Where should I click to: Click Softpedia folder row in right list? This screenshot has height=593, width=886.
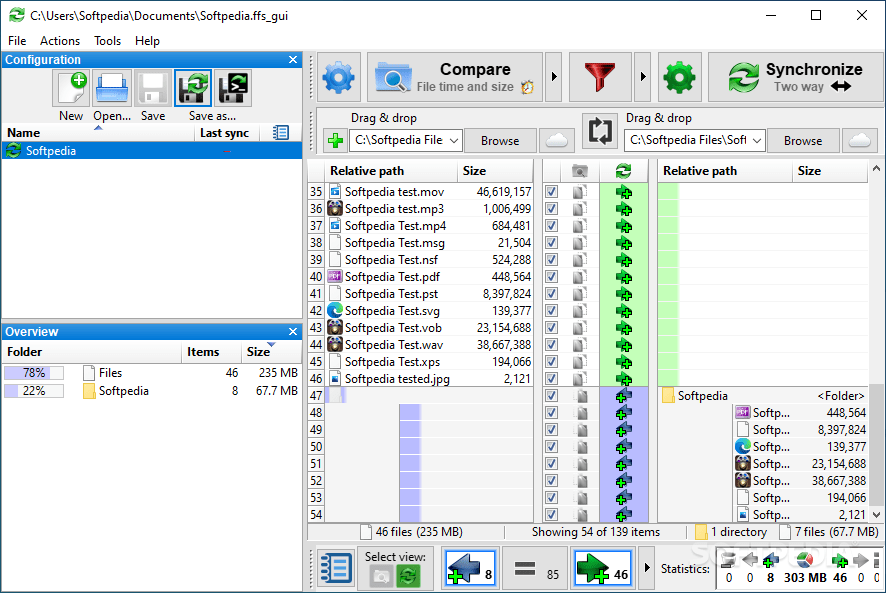[763, 396]
